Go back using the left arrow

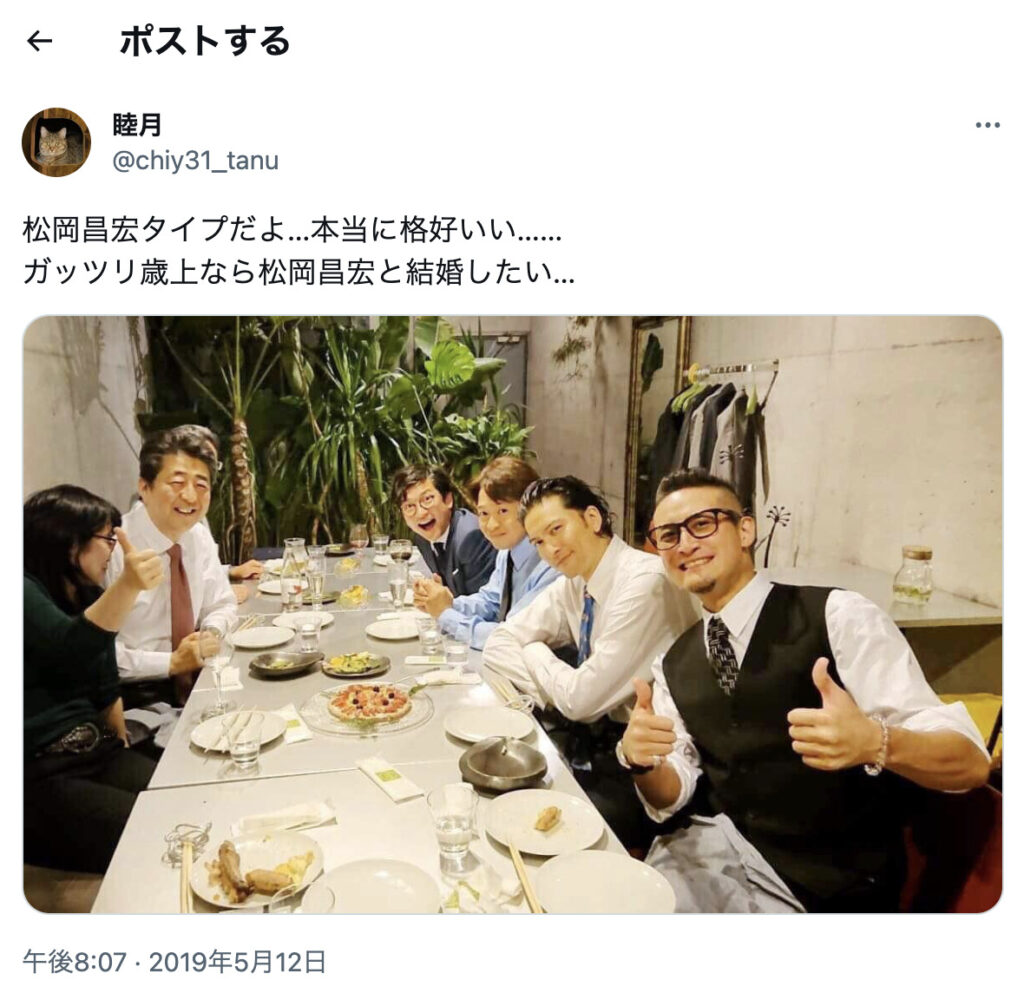(x=39, y=41)
